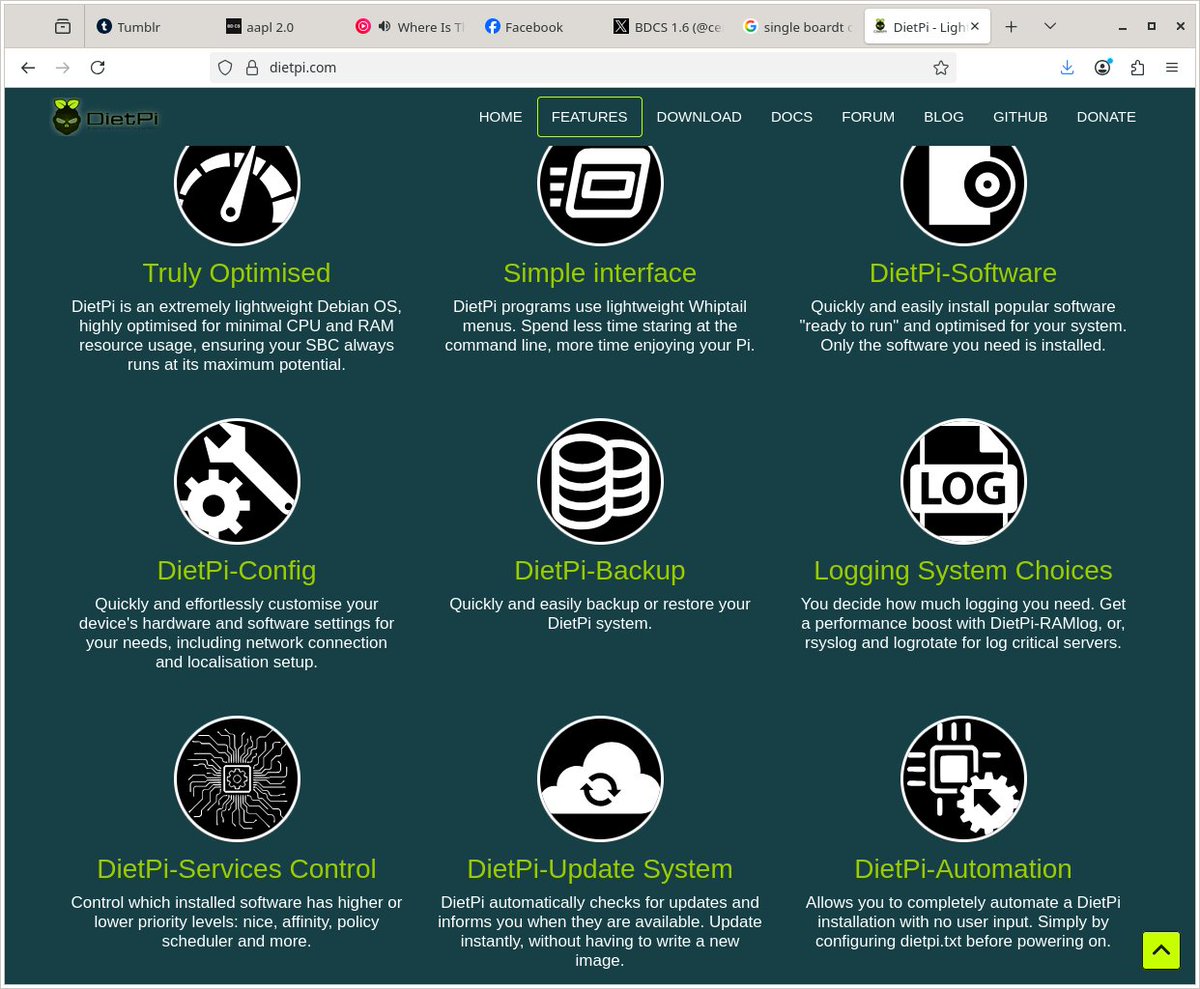
Task: Click the scroll-to-top arrow button
Action: click(x=1161, y=950)
